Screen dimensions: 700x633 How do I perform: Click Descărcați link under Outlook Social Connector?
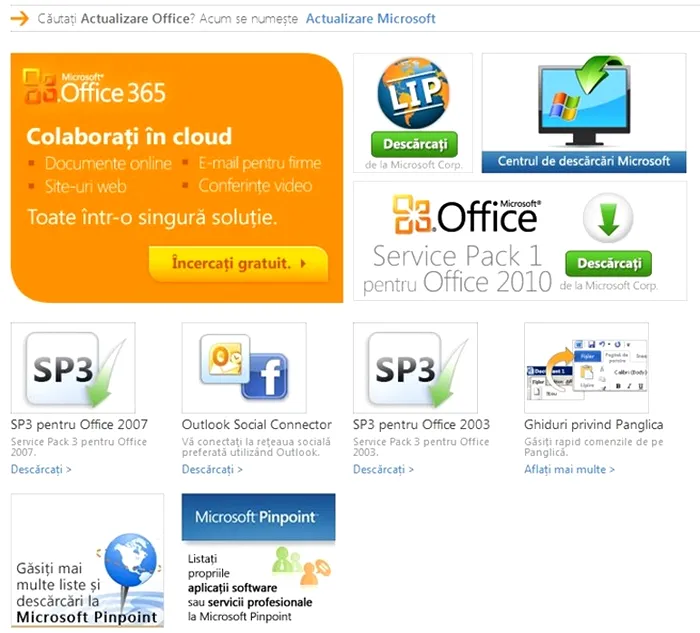(212, 470)
